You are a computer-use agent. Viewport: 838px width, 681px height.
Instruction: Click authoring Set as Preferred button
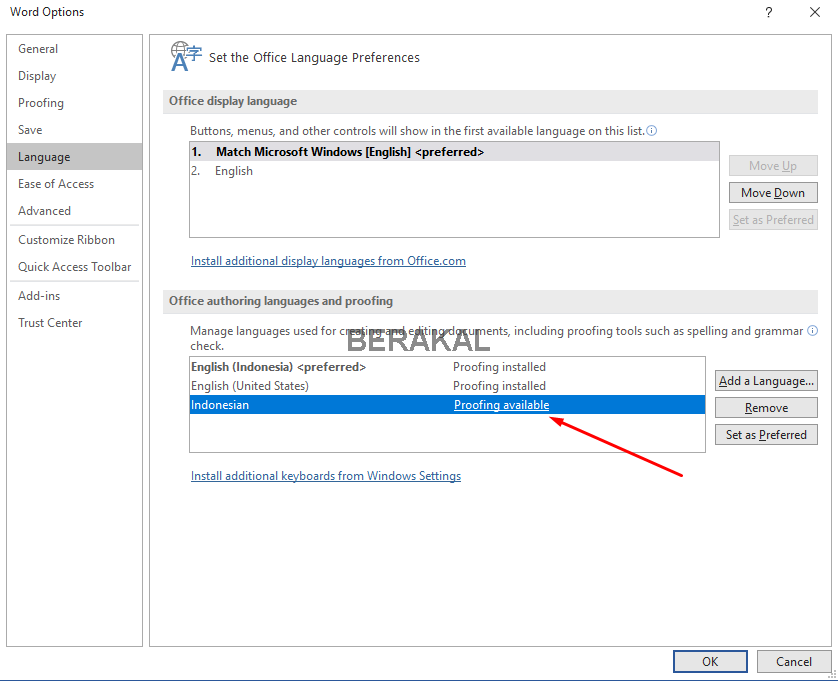766,435
